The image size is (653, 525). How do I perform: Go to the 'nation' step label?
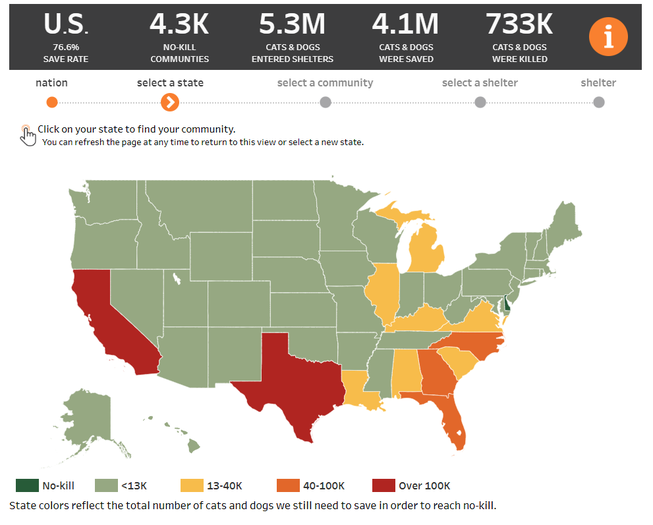click(52, 82)
